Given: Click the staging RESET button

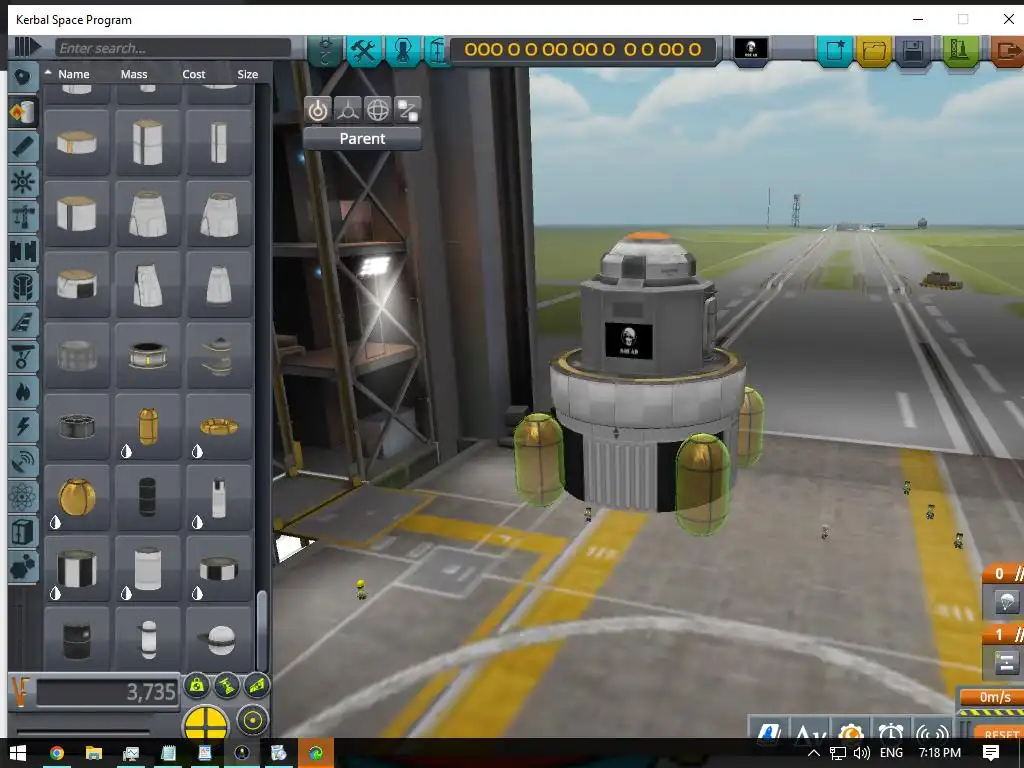Looking at the screenshot, I should 1000,733.
